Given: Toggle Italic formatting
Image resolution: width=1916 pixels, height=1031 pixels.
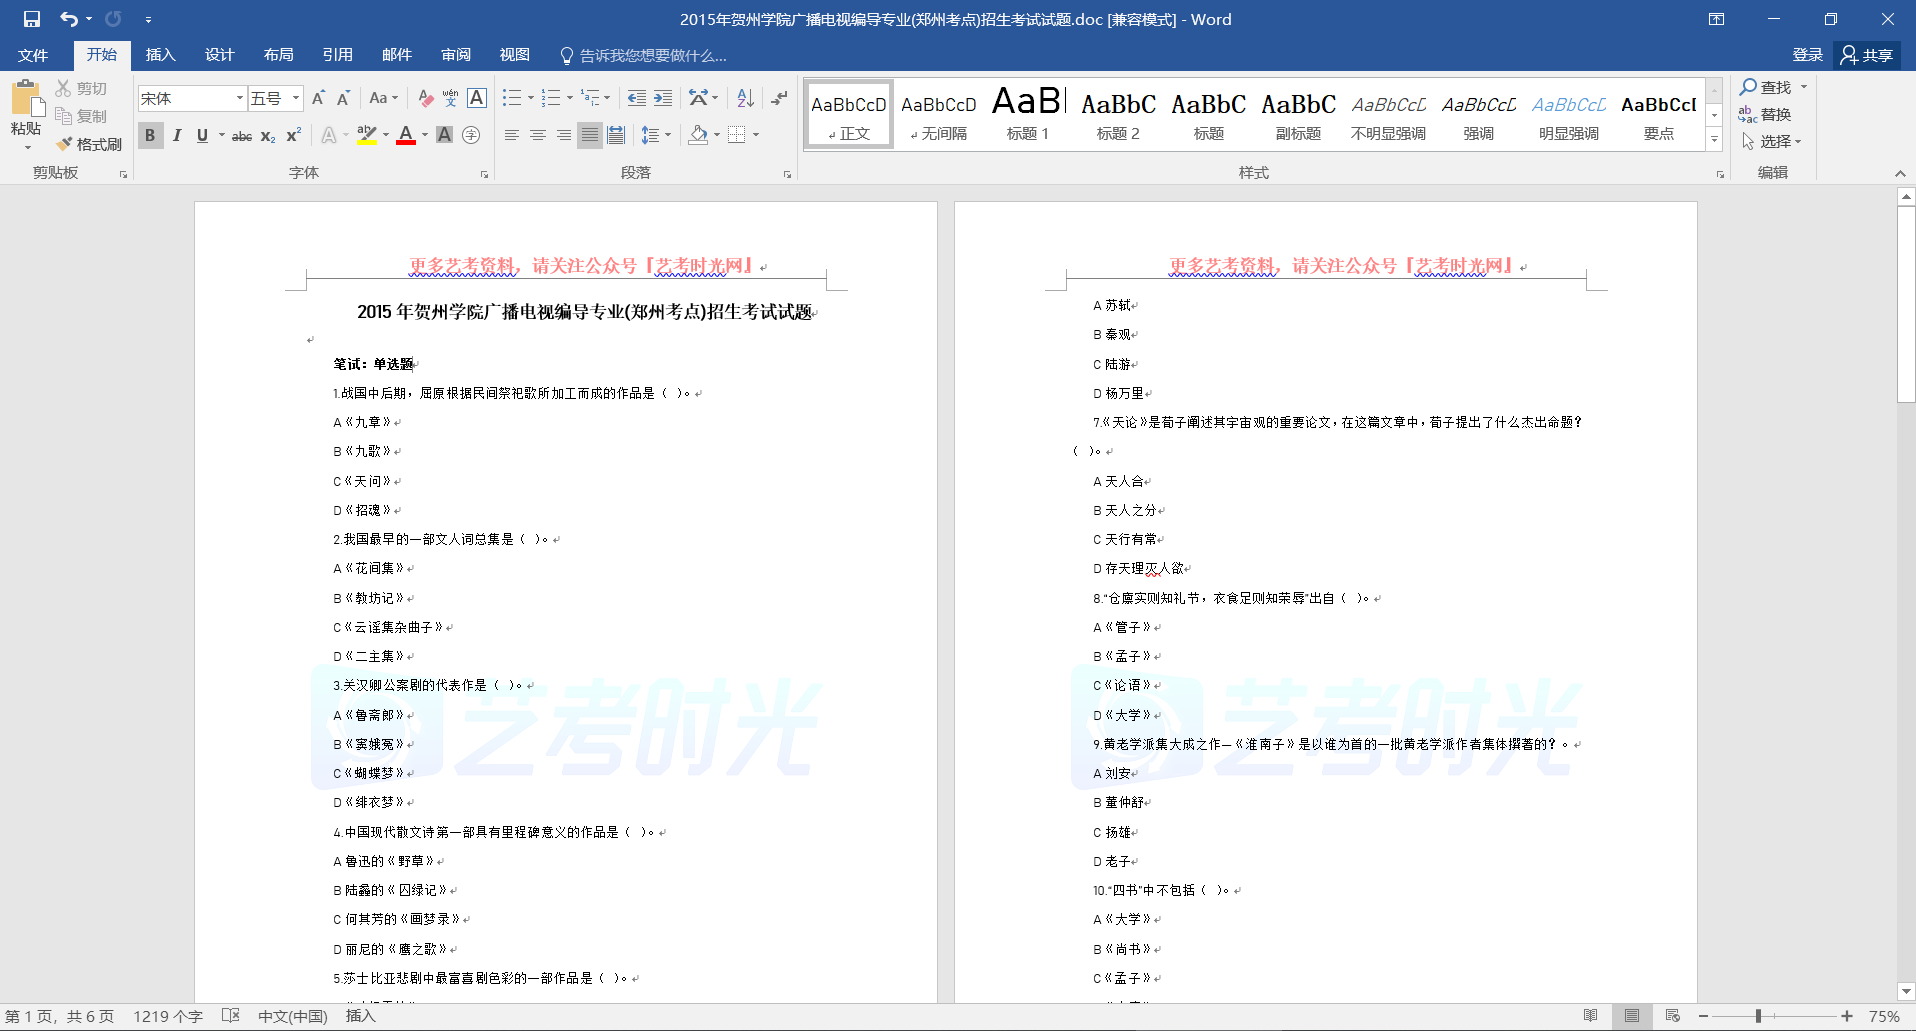Looking at the screenshot, I should coord(177,135).
